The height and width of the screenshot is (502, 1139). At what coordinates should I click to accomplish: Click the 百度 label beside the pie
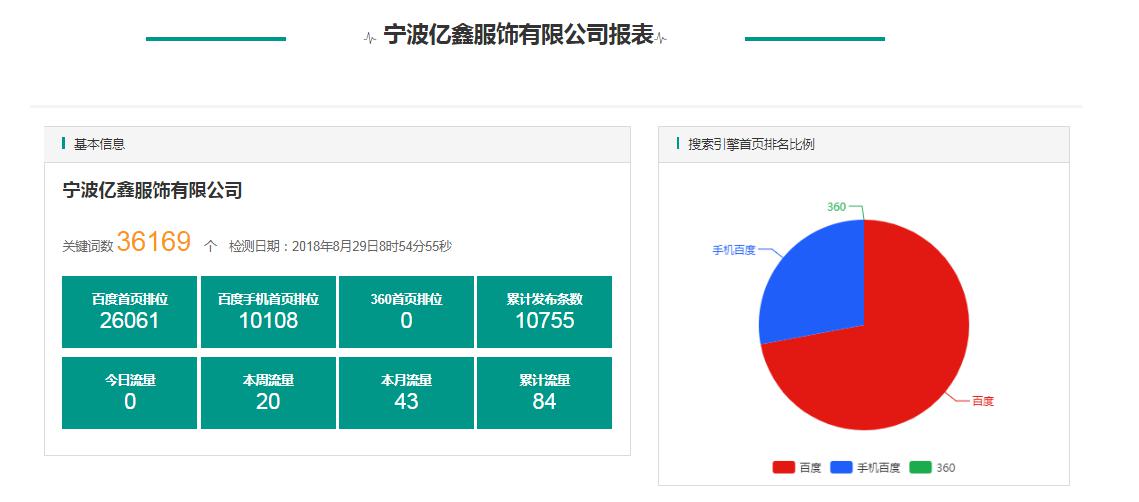982,401
